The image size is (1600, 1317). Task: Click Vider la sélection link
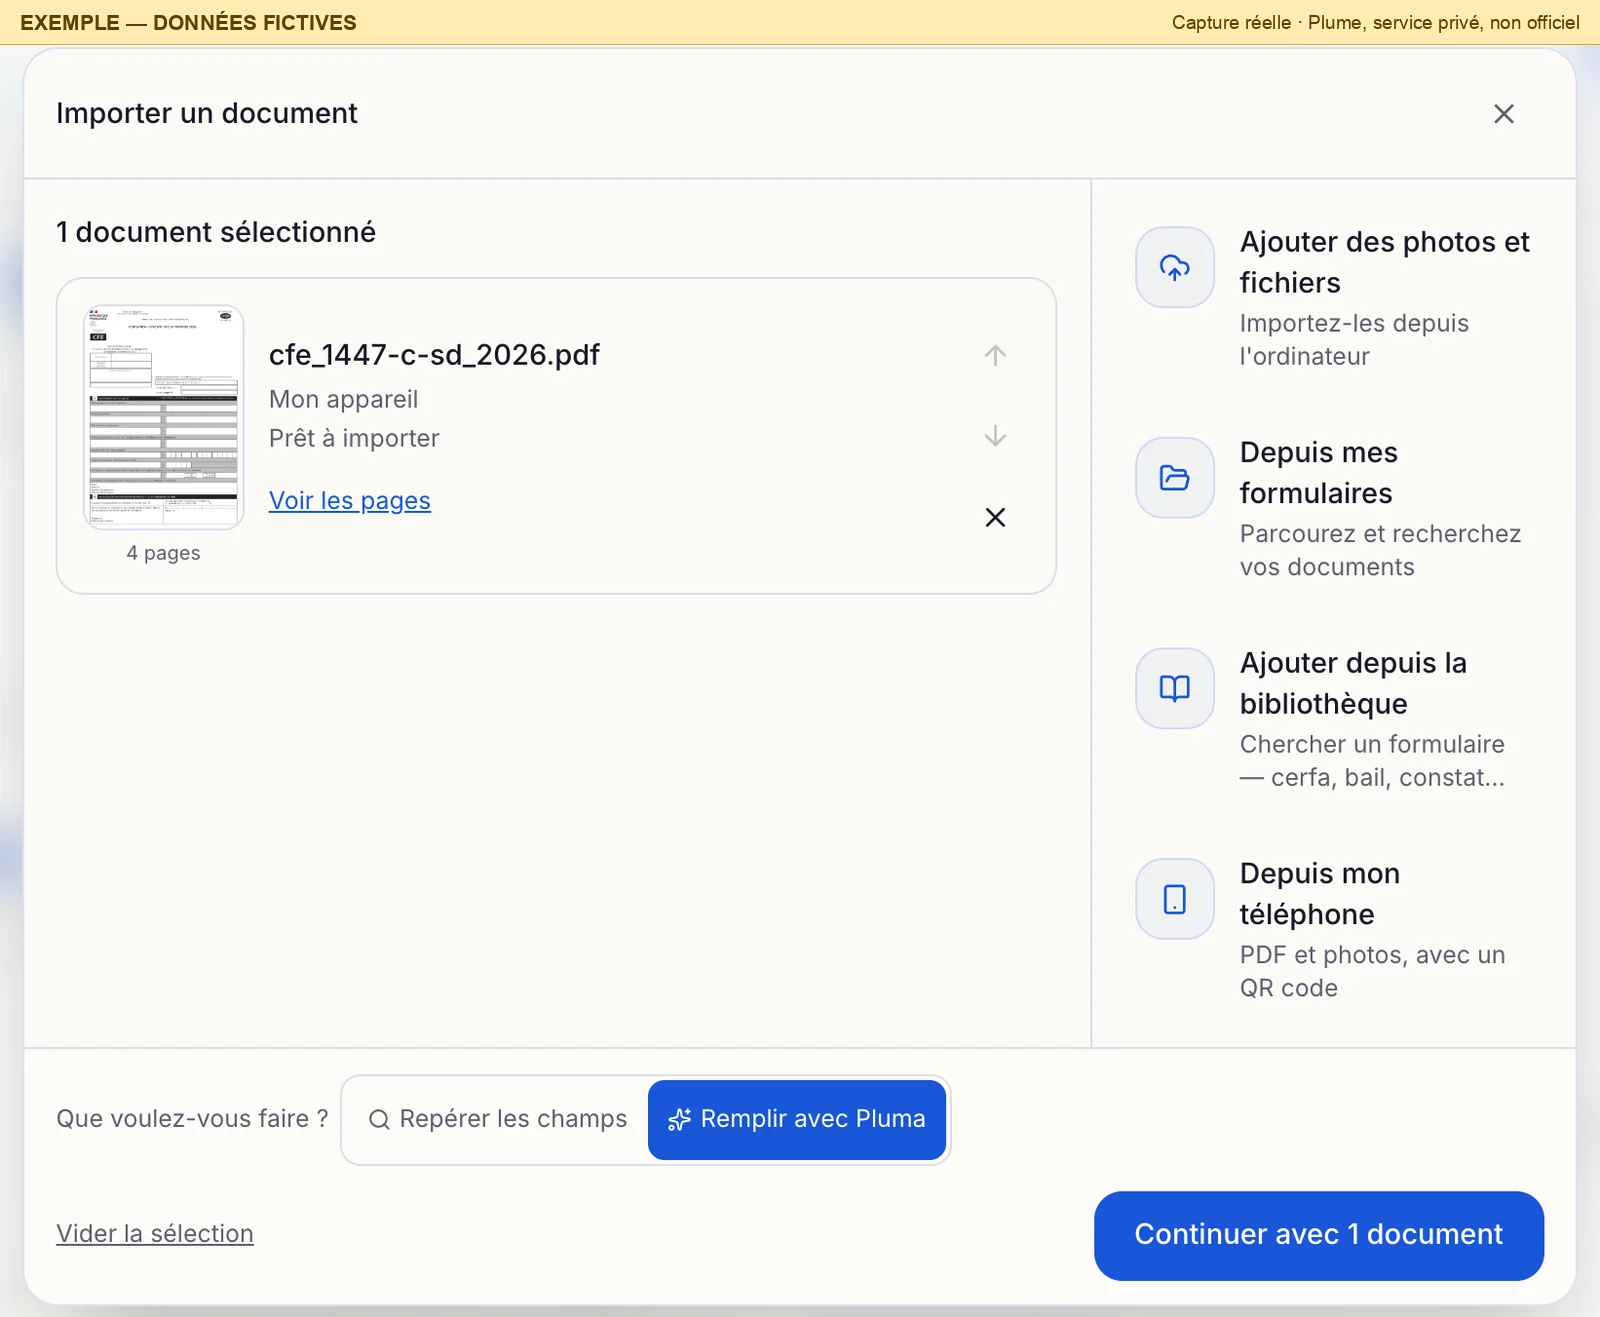click(155, 1233)
